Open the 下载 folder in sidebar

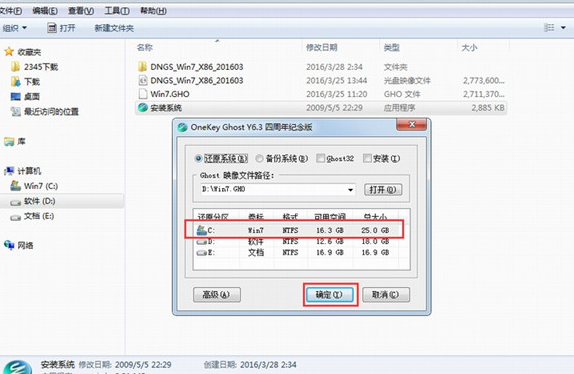(x=26, y=81)
